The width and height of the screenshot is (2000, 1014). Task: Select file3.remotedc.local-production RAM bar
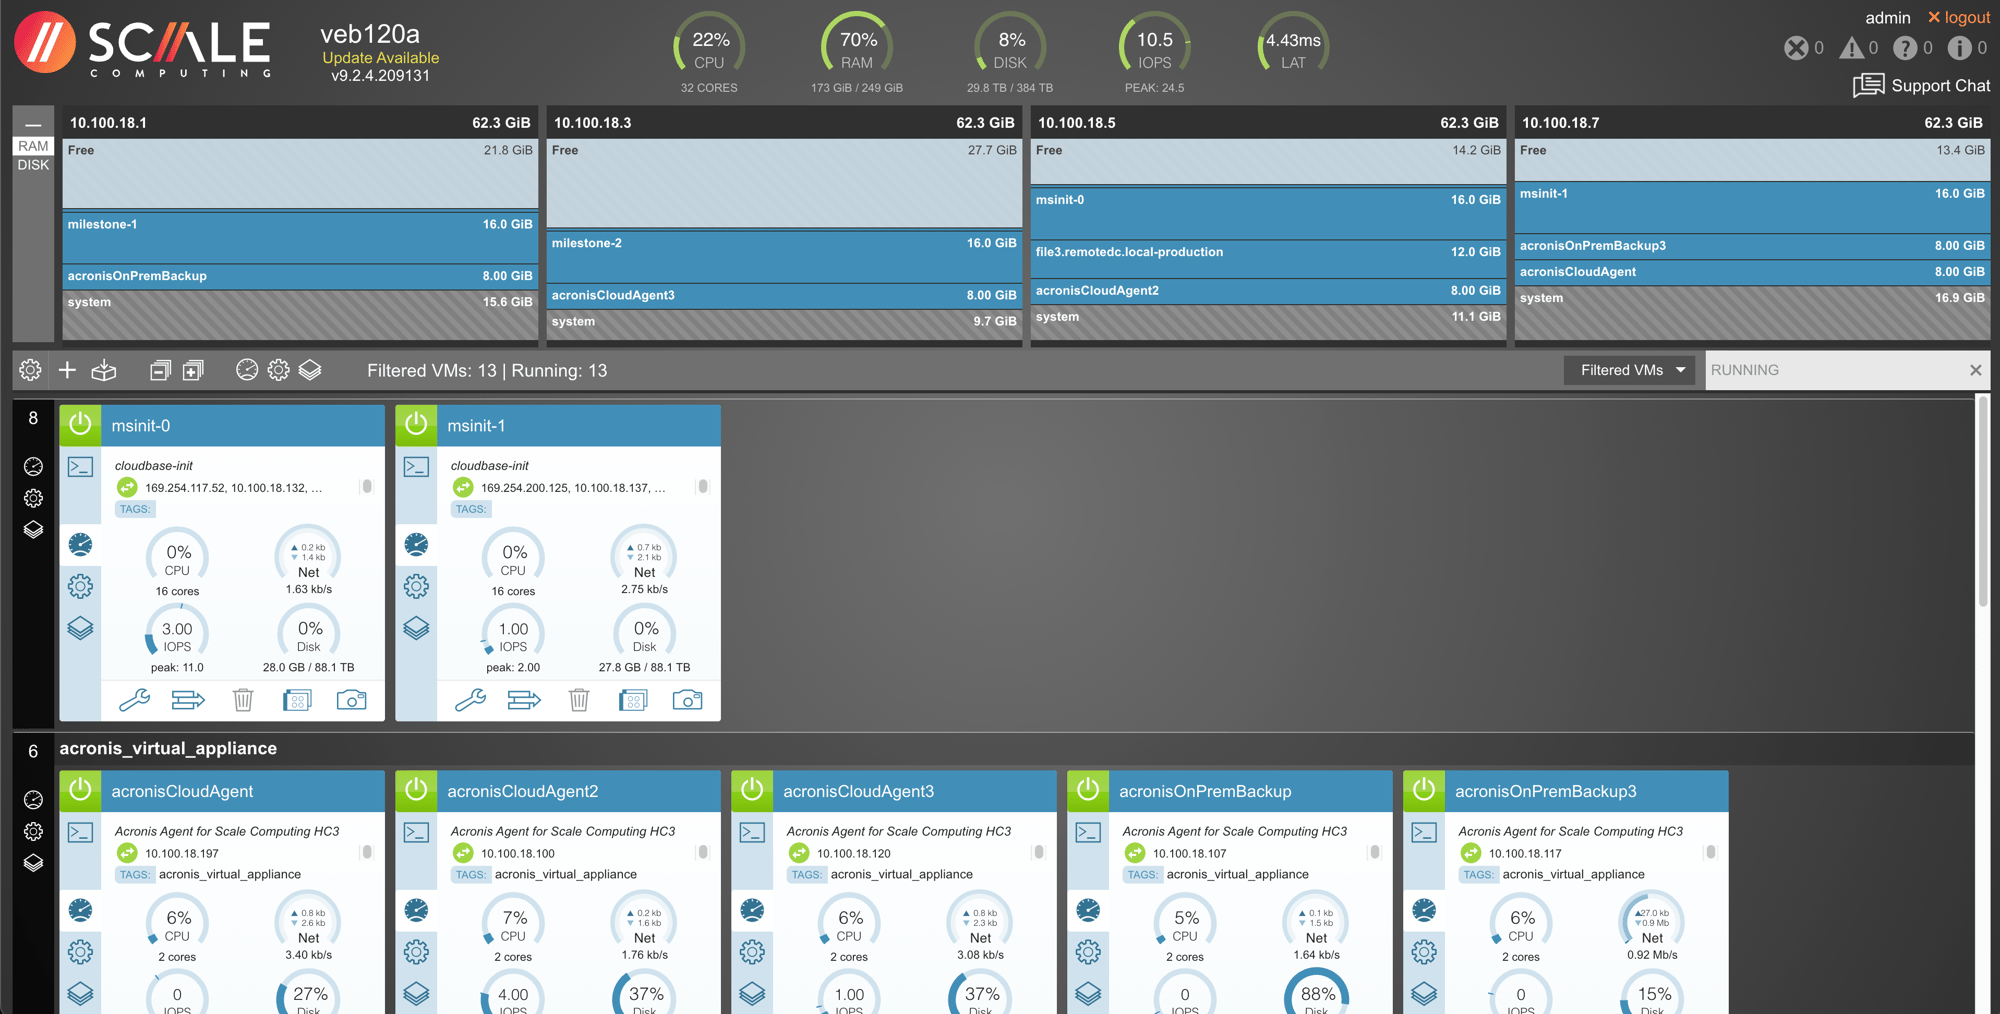tap(1268, 258)
